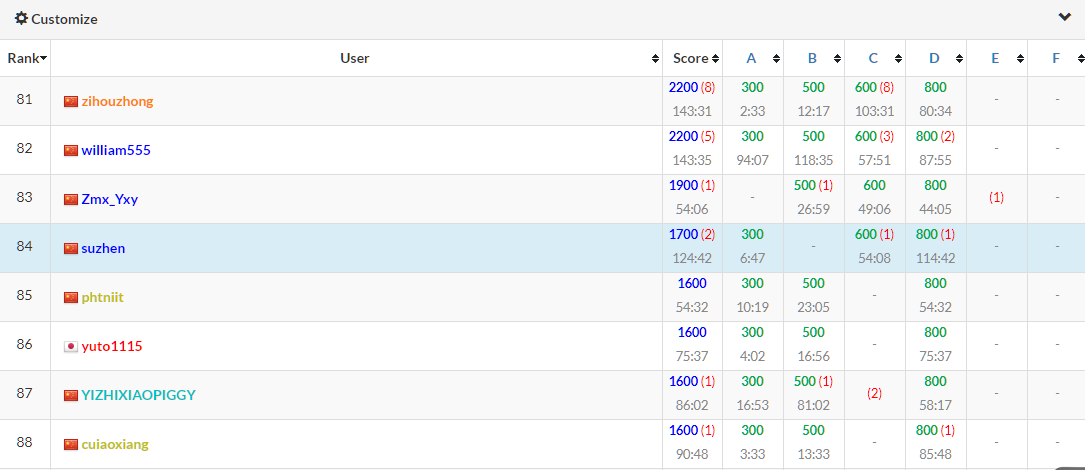Select Zmx_Yxy's score 1900 (1)

point(692,186)
